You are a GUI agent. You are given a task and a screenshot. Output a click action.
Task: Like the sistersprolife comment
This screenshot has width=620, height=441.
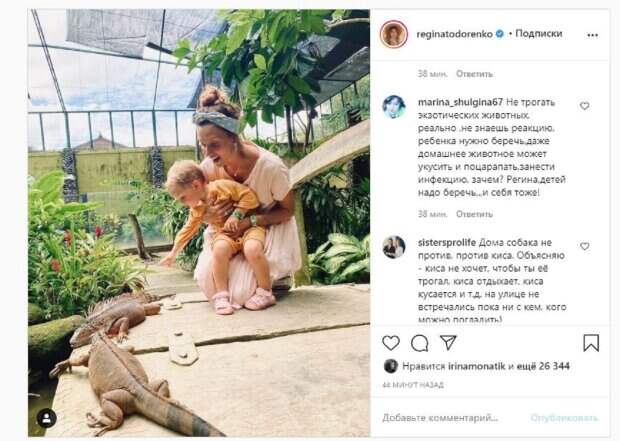pyautogui.click(x=585, y=246)
